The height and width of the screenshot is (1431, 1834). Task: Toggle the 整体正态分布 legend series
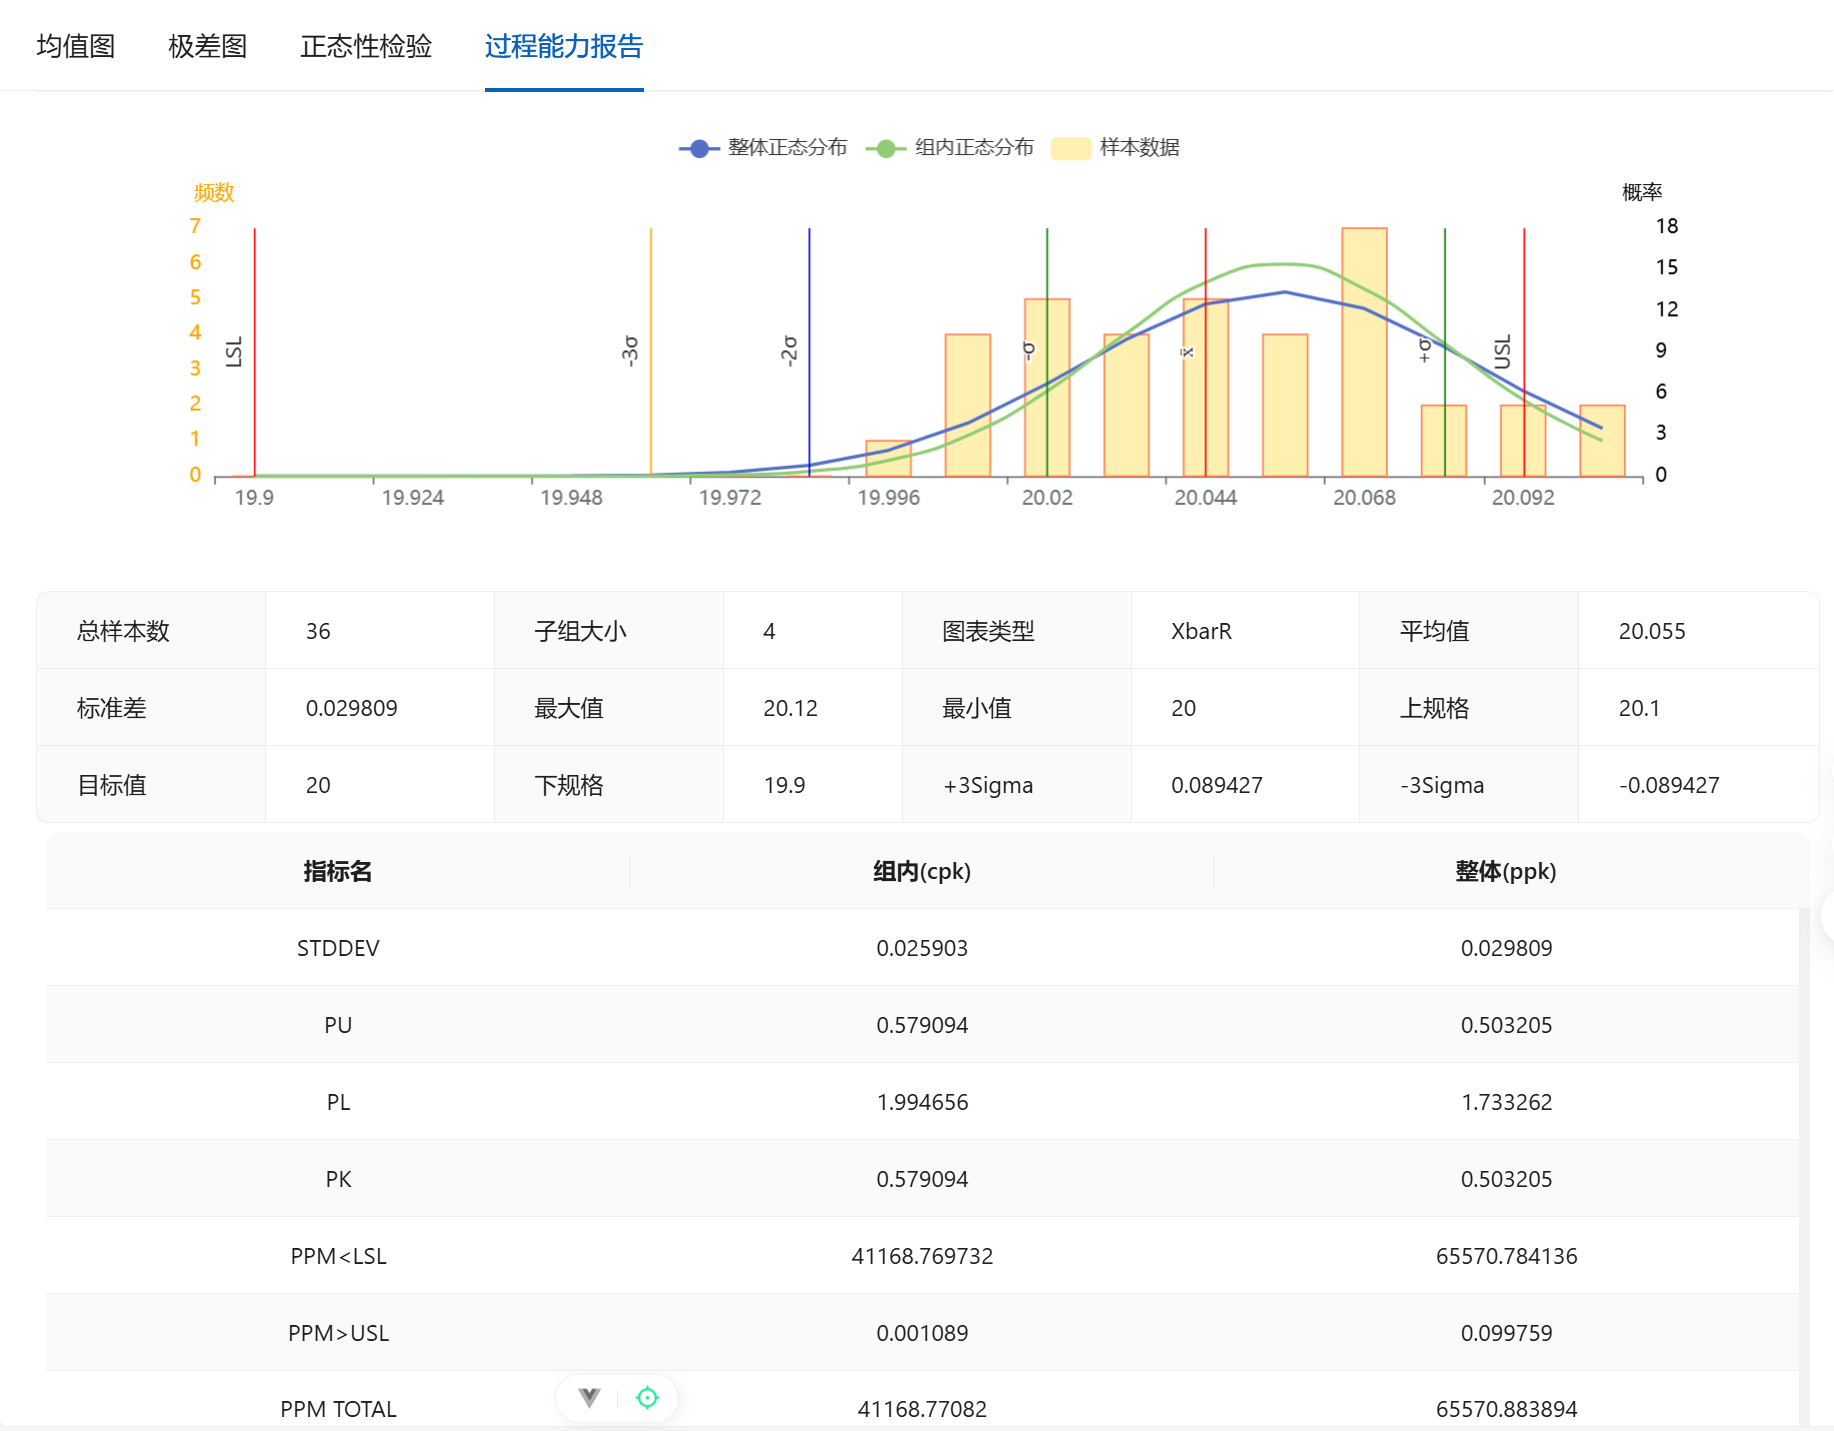point(763,148)
